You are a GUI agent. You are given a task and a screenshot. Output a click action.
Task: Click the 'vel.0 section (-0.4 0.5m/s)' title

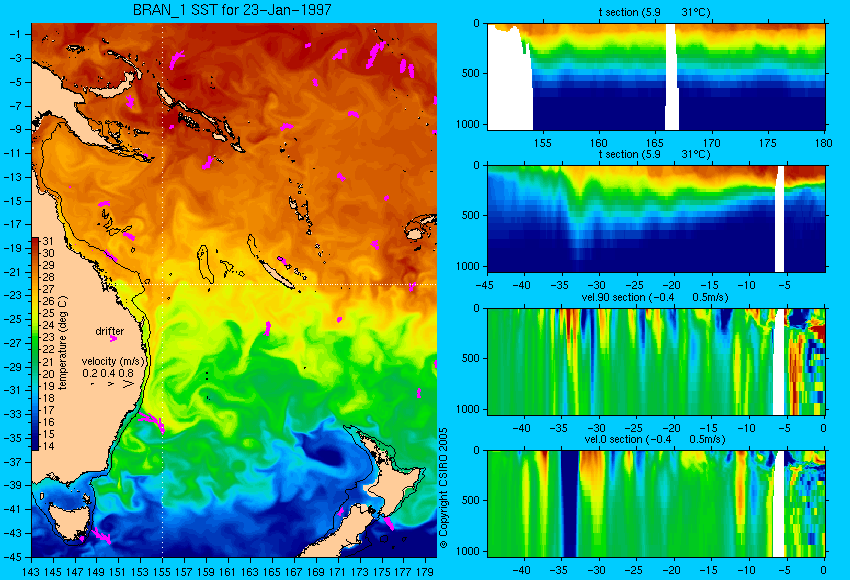(x=655, y=439)
